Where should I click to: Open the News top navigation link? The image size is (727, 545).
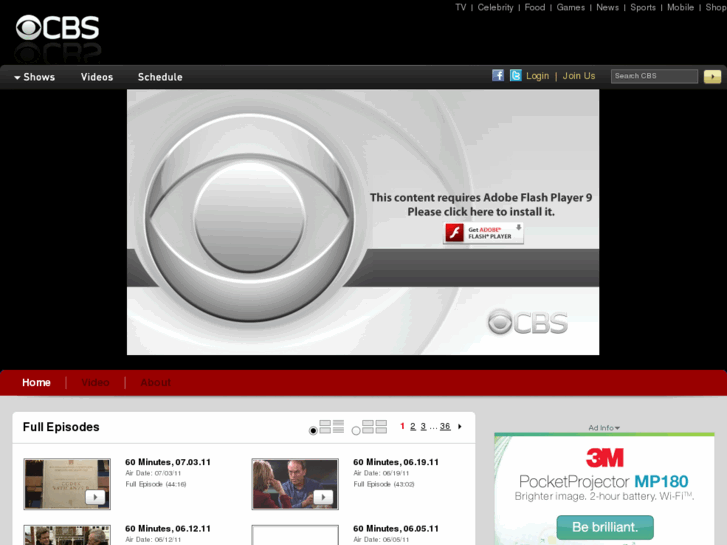pyautogui.click(x=607, y=7)
